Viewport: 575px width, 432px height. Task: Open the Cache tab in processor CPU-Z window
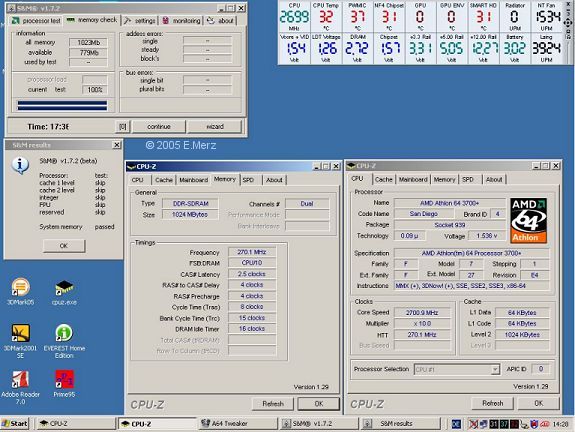(384, 179)
